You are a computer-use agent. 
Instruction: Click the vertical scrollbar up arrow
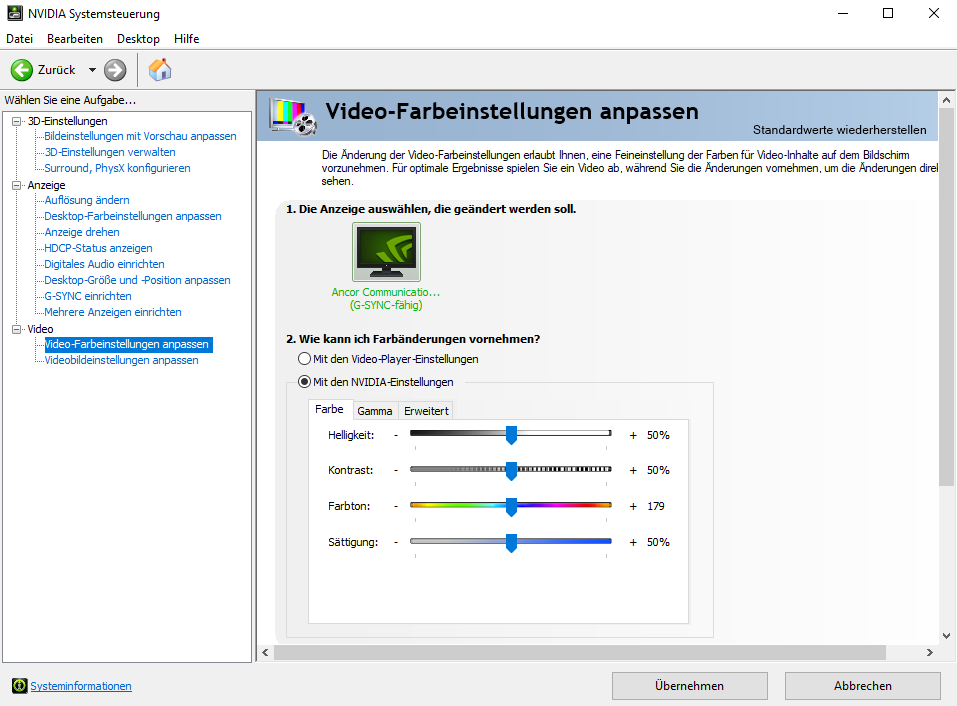click(x=947, y=100)
